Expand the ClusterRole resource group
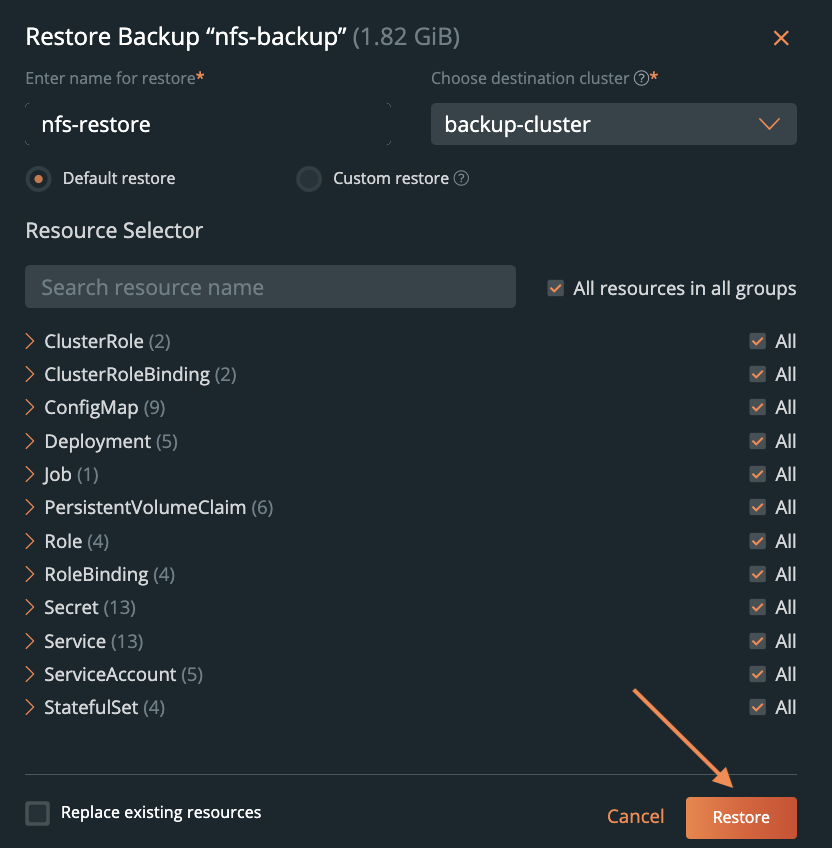 click(30, 342)
